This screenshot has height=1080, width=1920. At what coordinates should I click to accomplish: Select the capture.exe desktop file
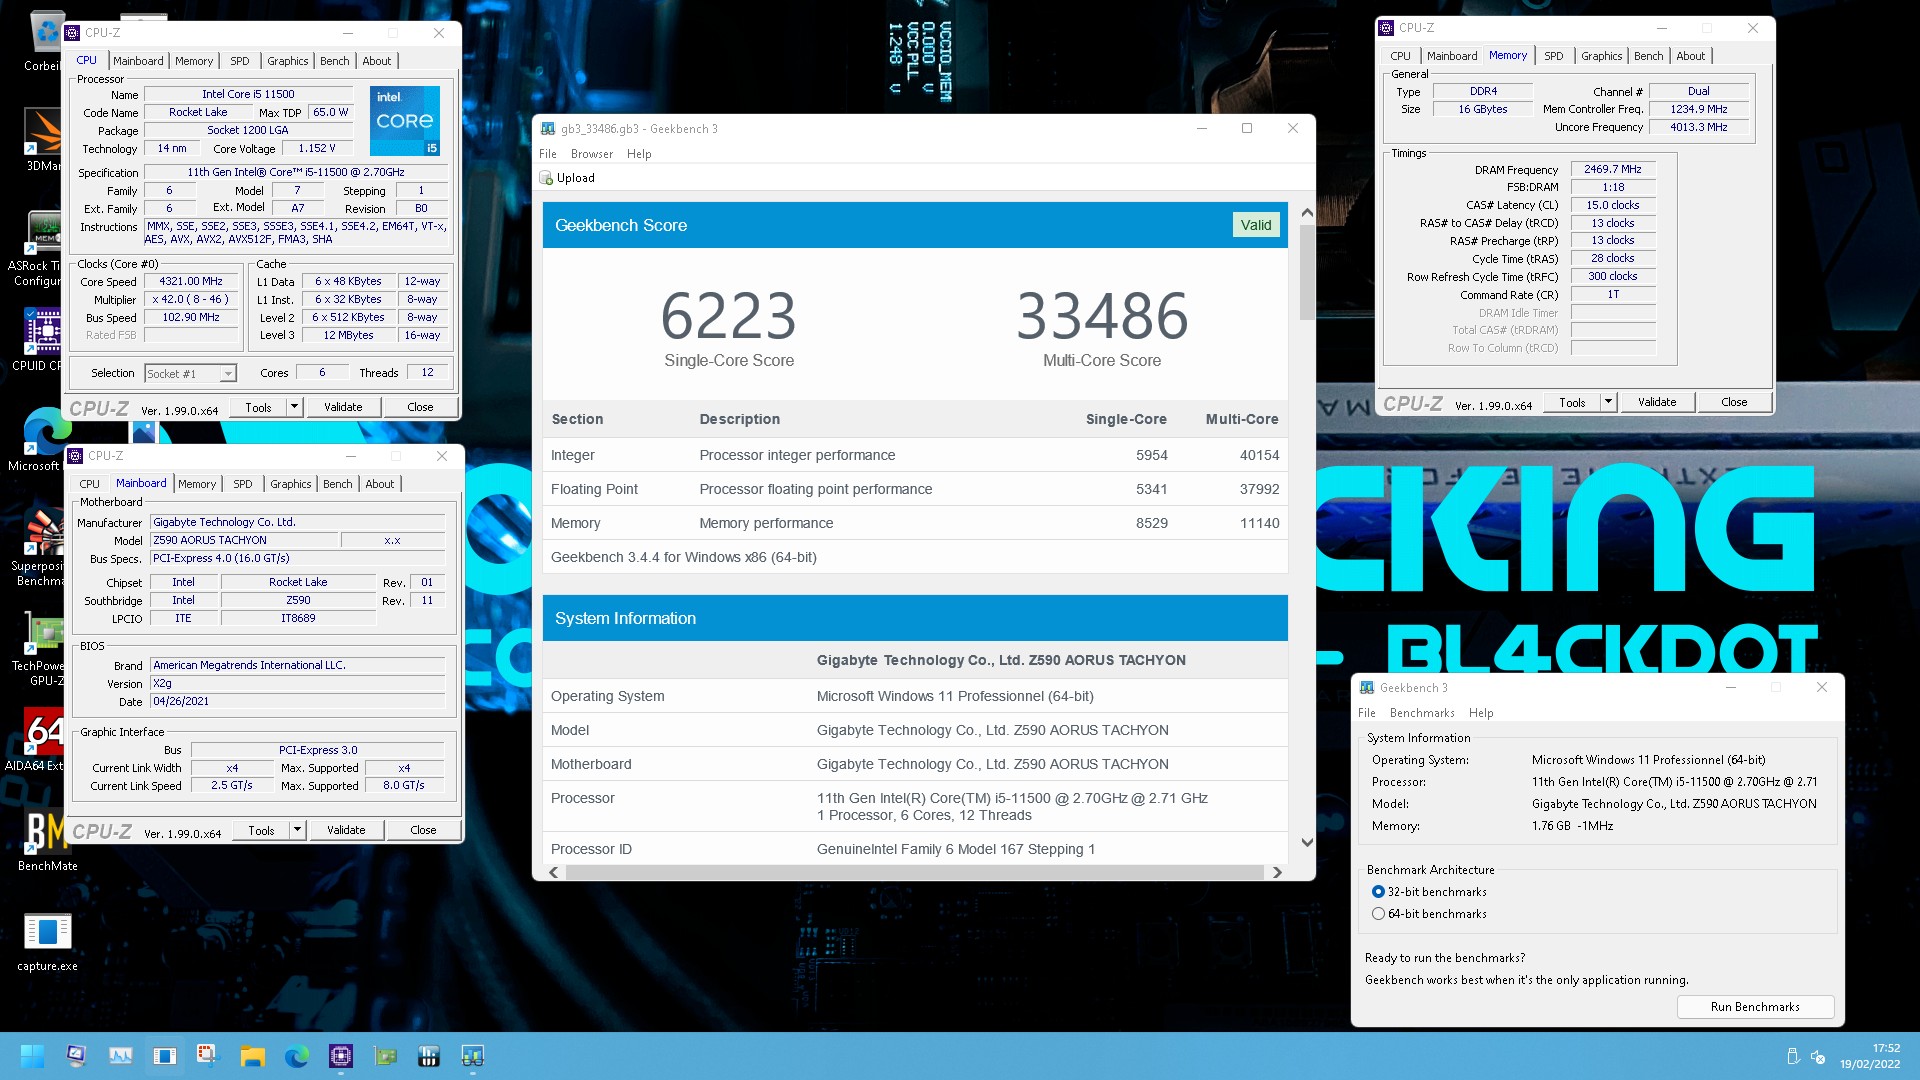pos(47,942)
